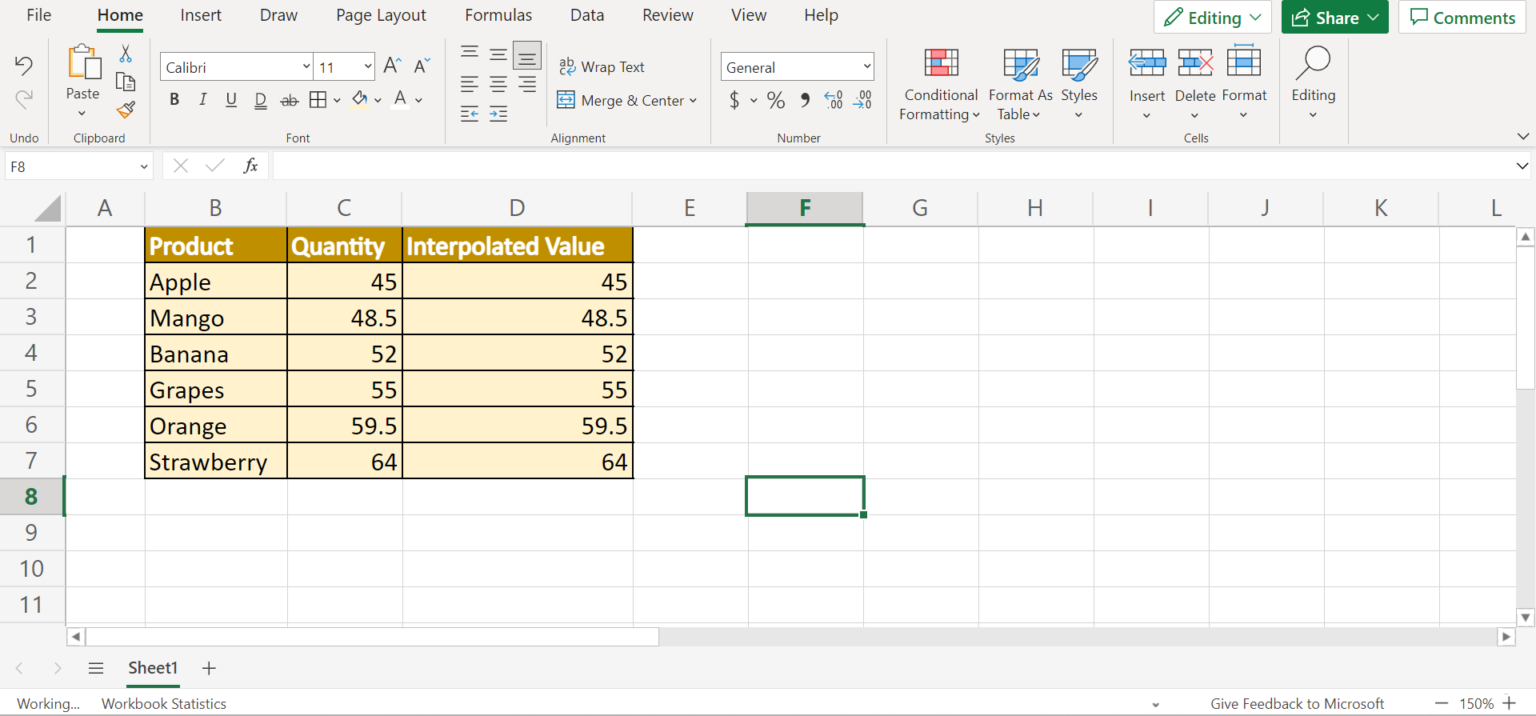Click the Name Box showing F8
1536x716 pixels.
coord(70,166)
